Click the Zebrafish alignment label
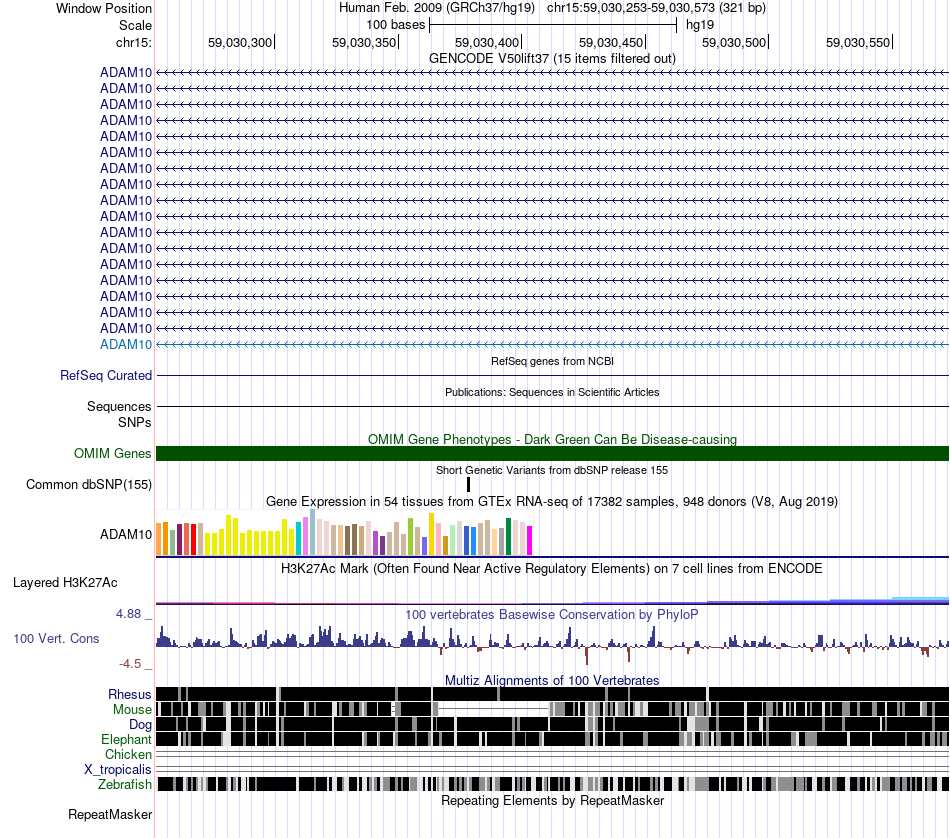This screenshot has width=950, height=838. [125, 785]
